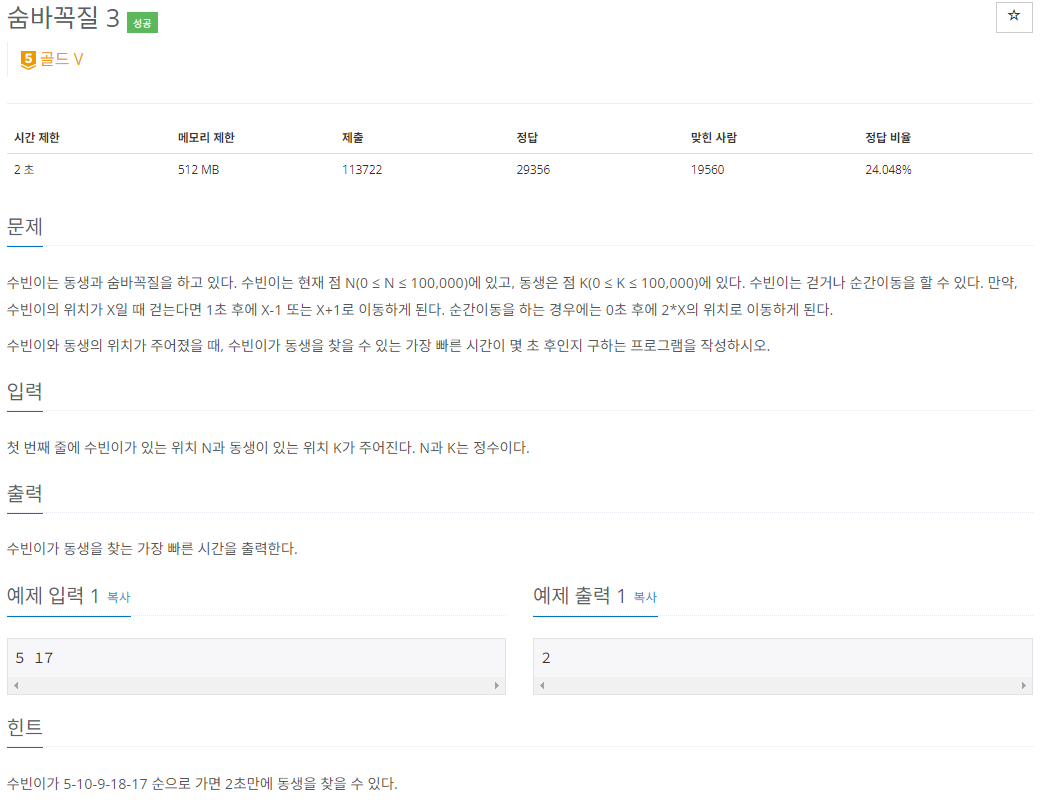Click the example input horizontal scrollbar

tap(255, 685)
